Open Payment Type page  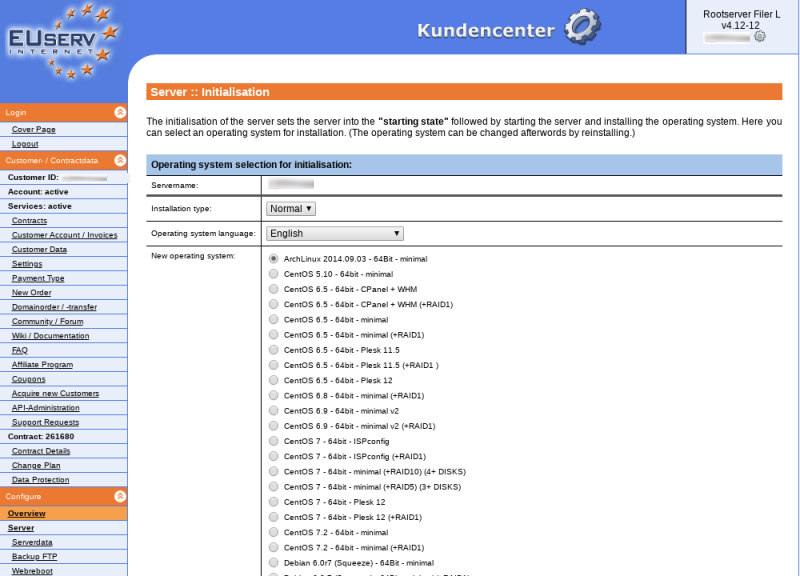pyautogui.click(x=38, y=278)
